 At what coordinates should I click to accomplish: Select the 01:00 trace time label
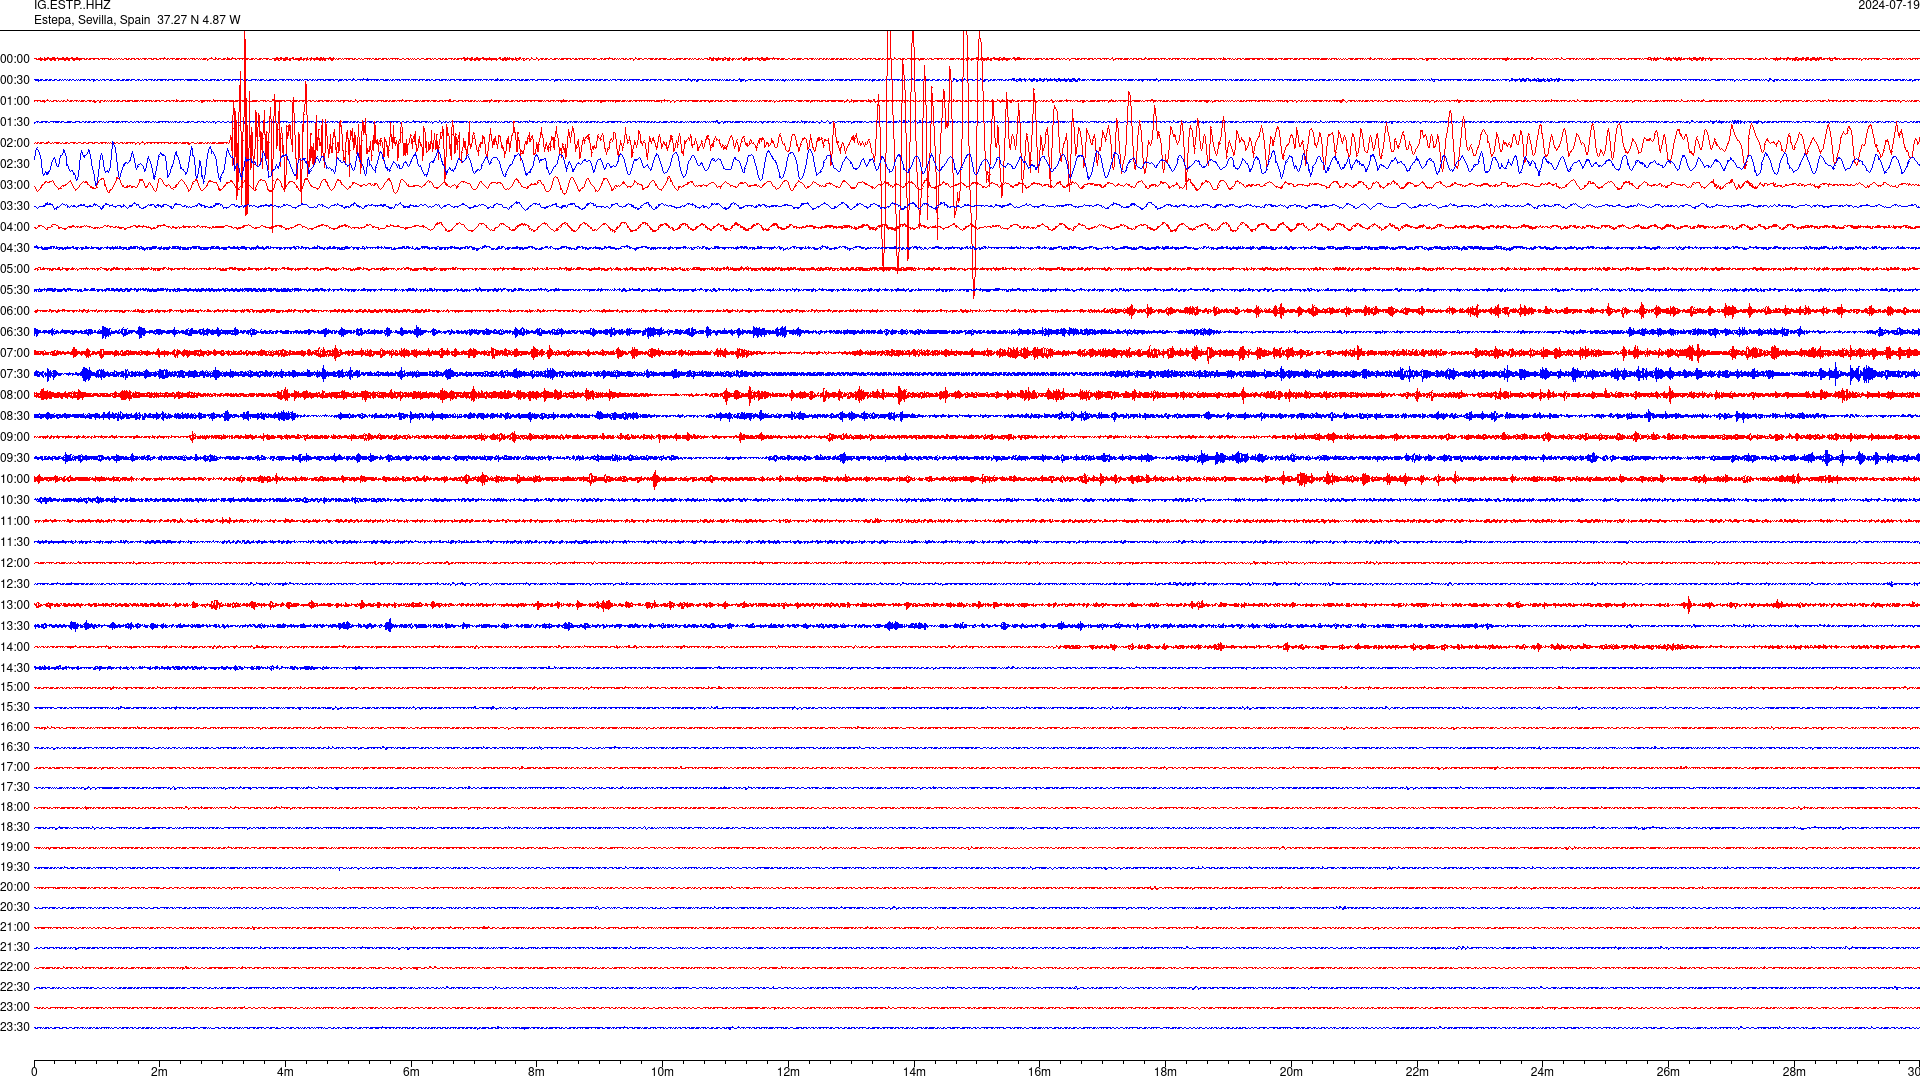coord(15,101)
